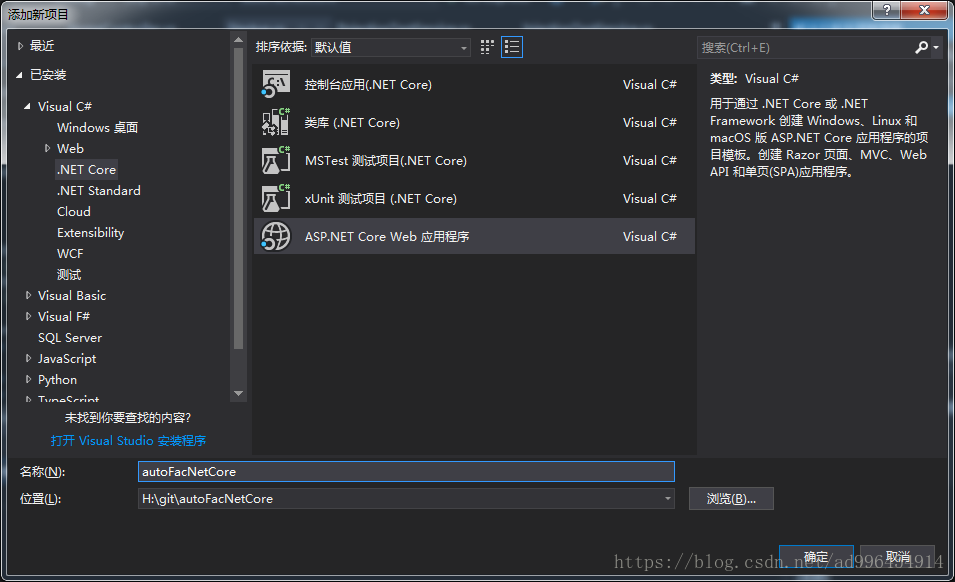Collapse the 已安装 tree node

tap(19, 75)
